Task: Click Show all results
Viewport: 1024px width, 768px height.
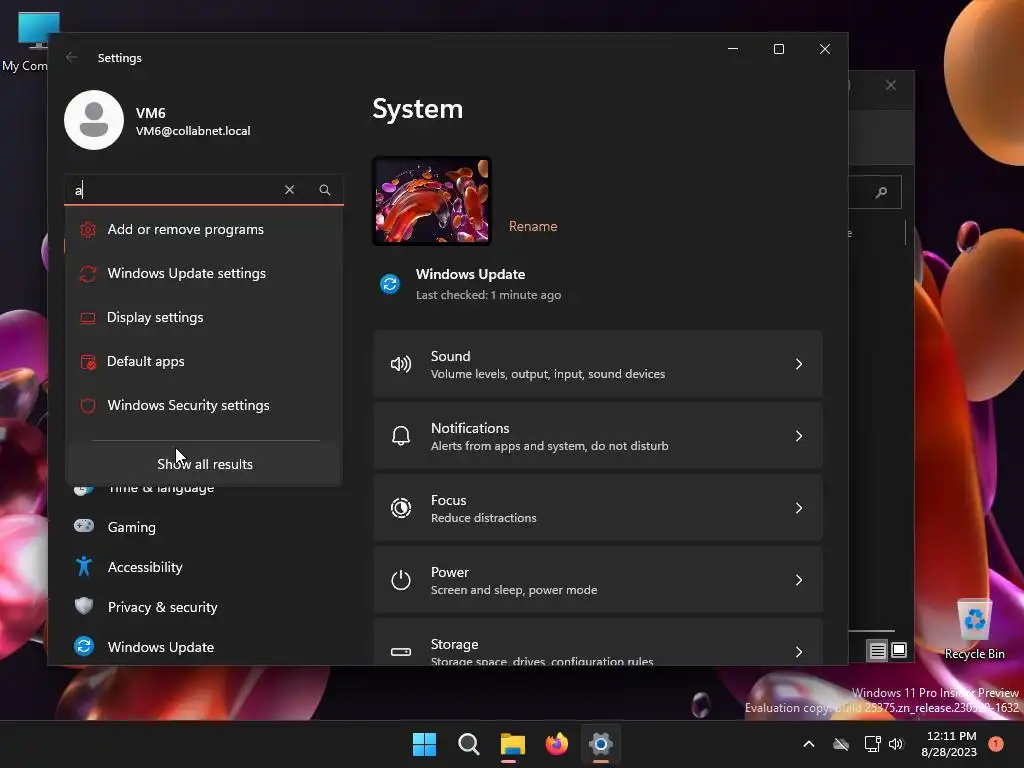Action: pos(204,464)
